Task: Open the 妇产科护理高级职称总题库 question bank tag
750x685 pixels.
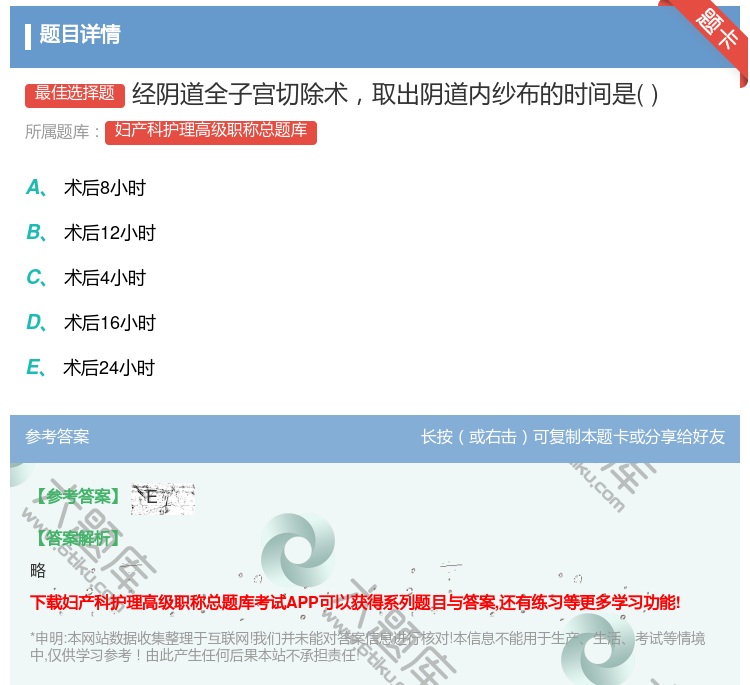Action: (210, 131)
